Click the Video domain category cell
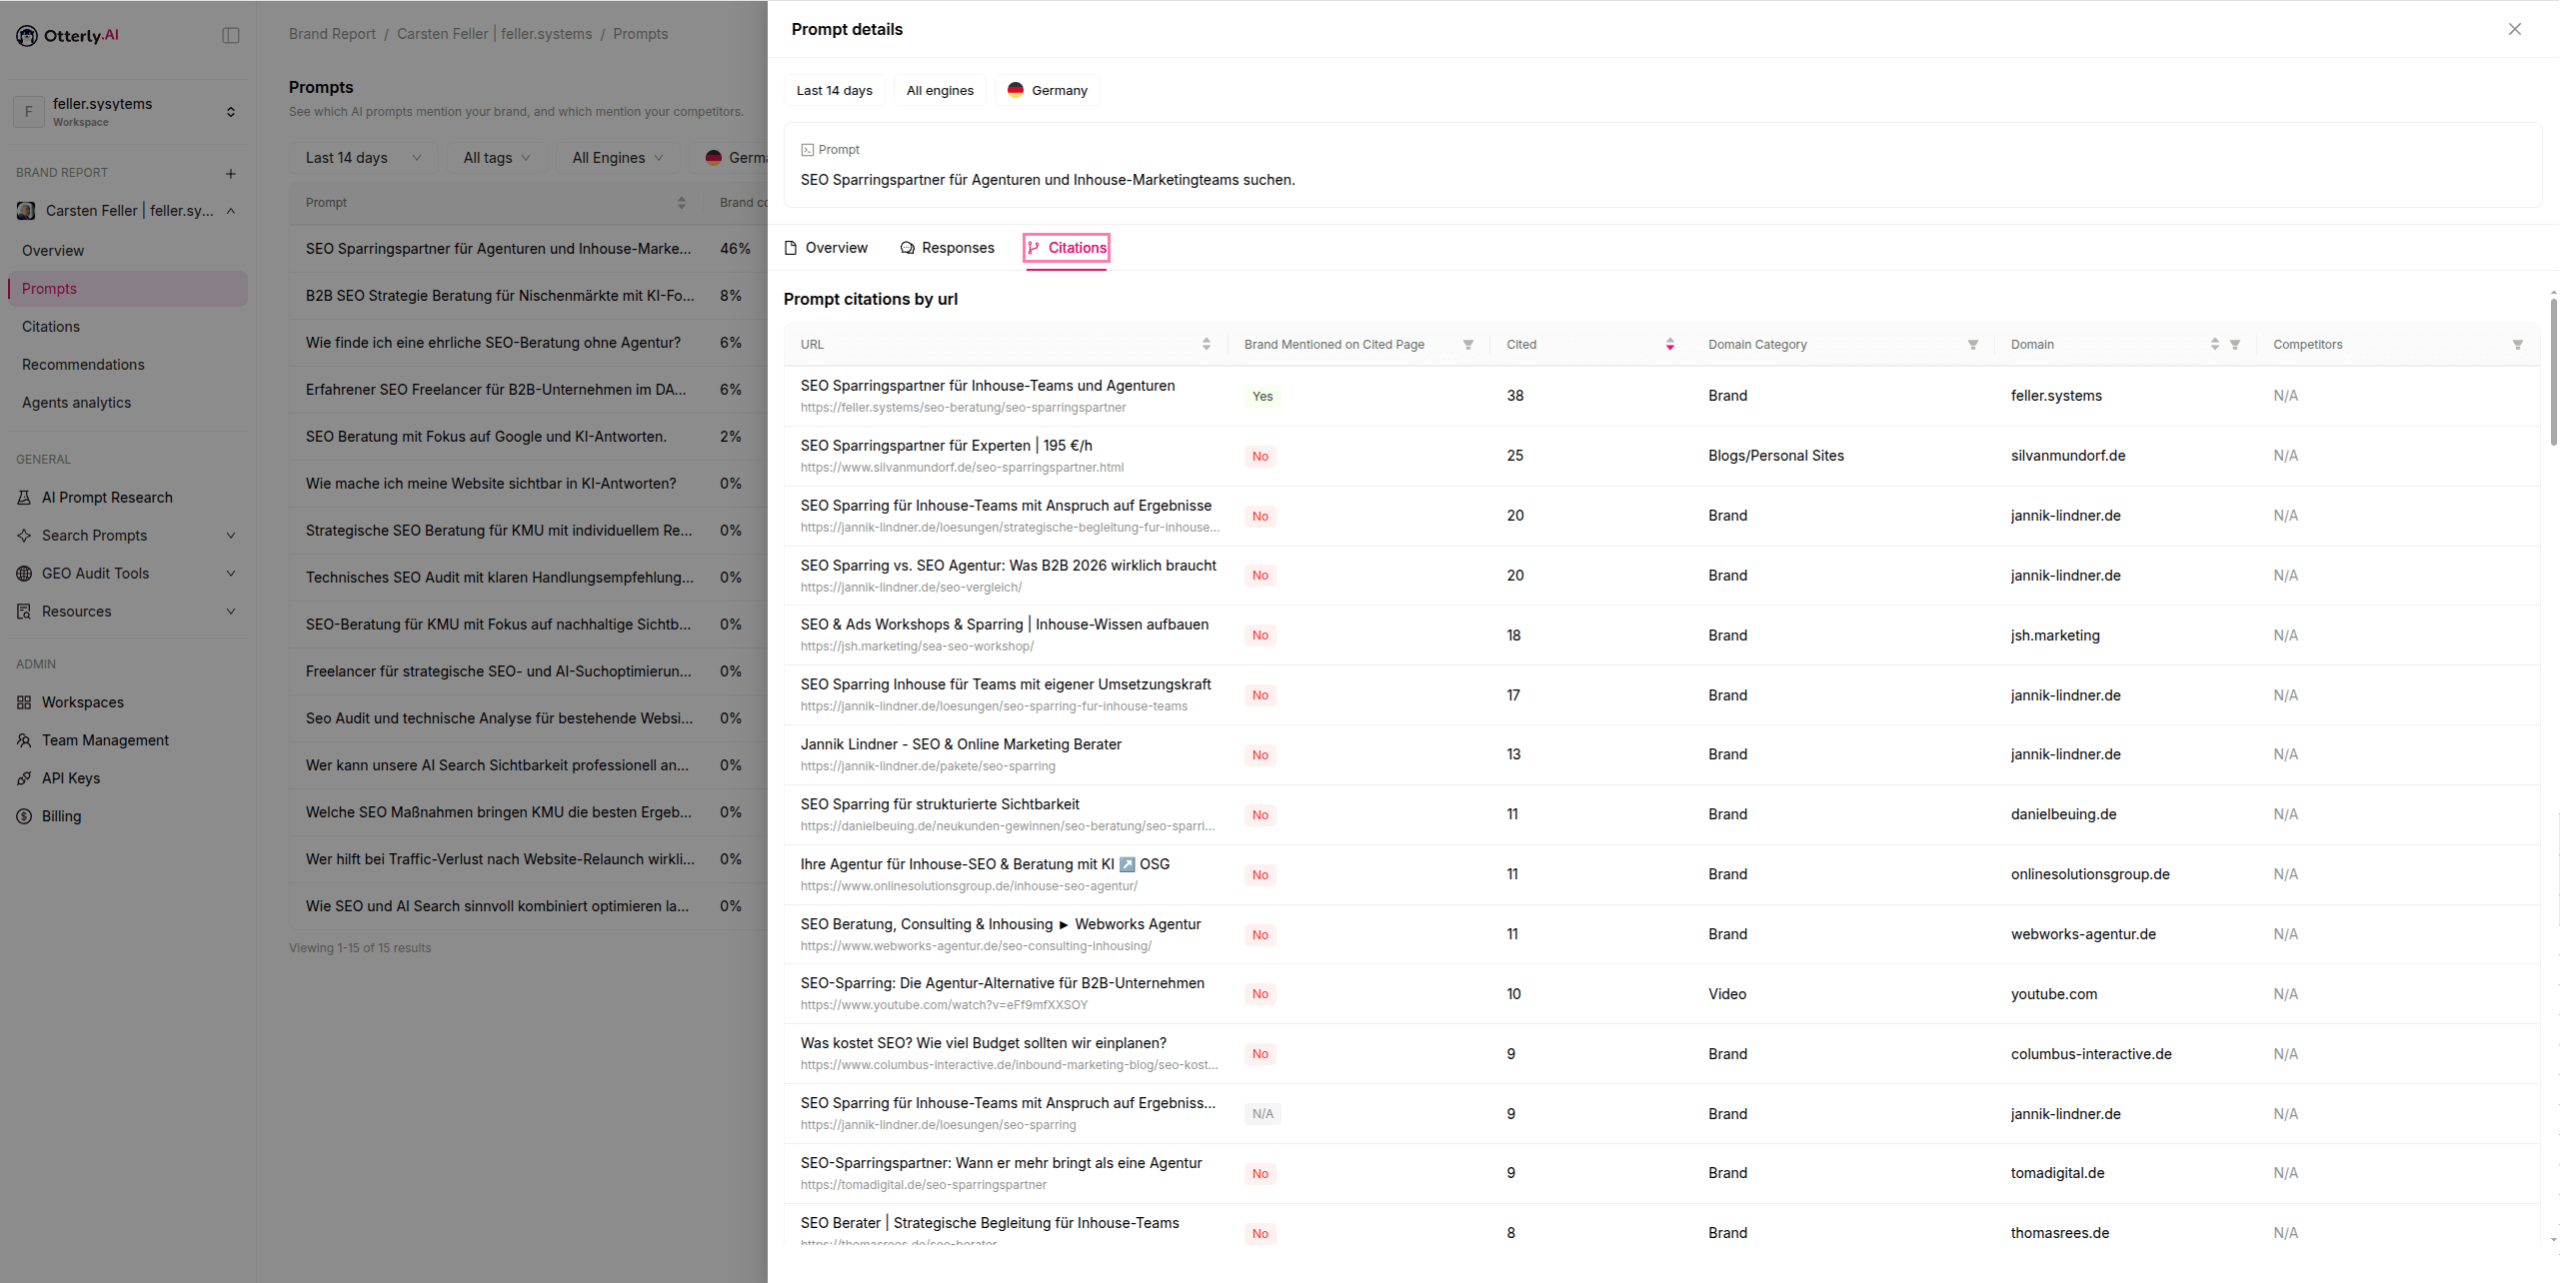Screen dimensions: 2560x1283 click(1727, 994)
